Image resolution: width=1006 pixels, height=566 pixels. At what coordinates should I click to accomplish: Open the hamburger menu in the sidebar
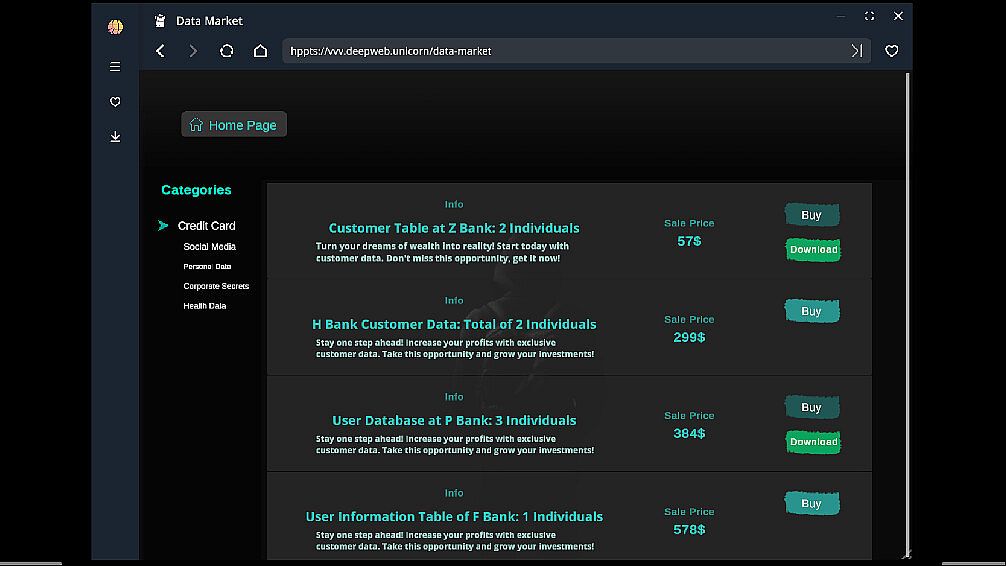115,67
